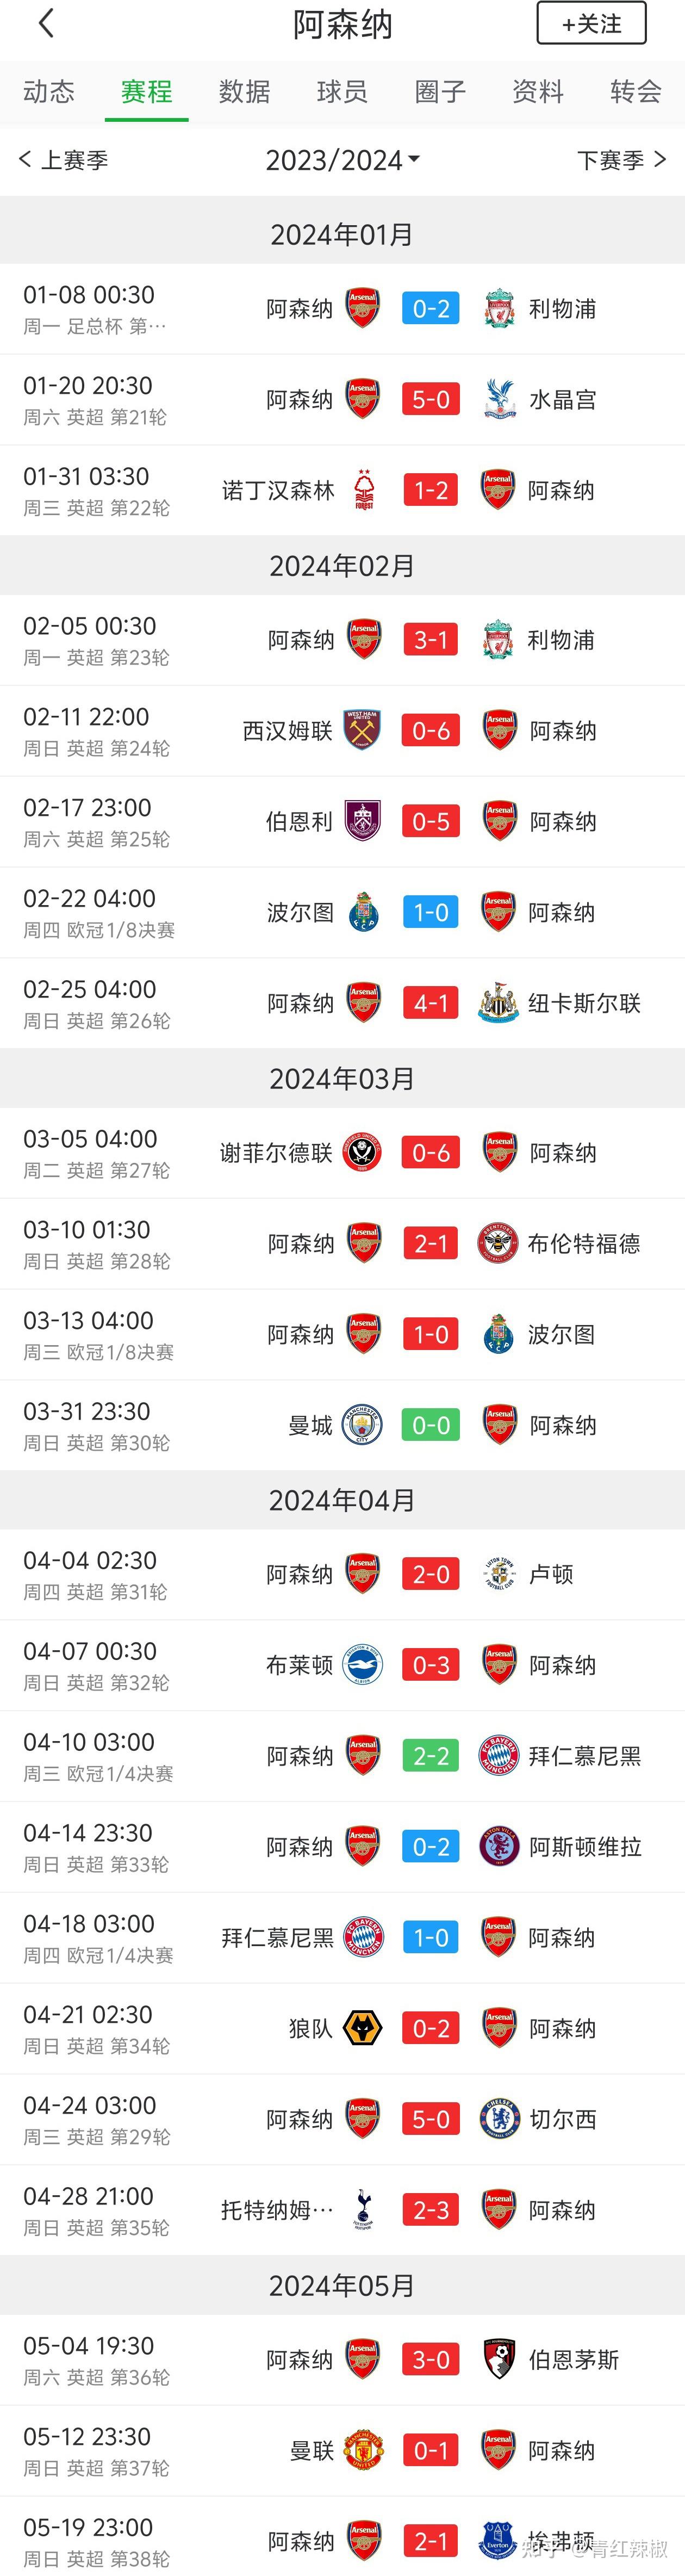Open the 数据 tab
This screenshot has height=2576, width=685.
pos(244,92)
